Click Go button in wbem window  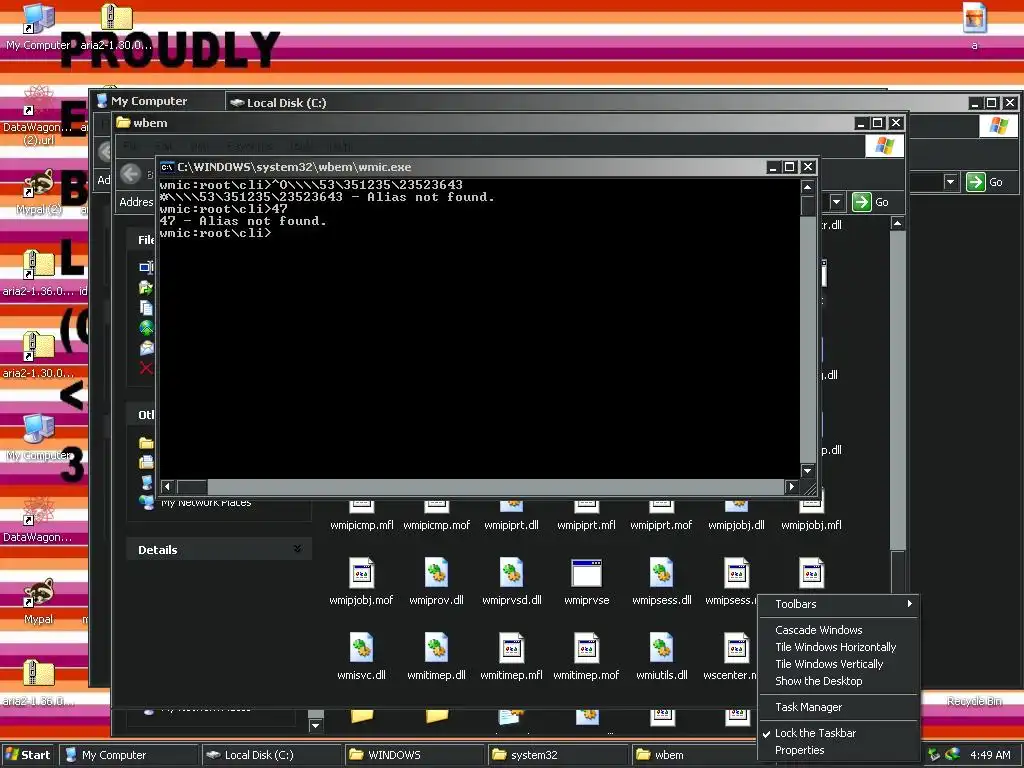[871, 202]
